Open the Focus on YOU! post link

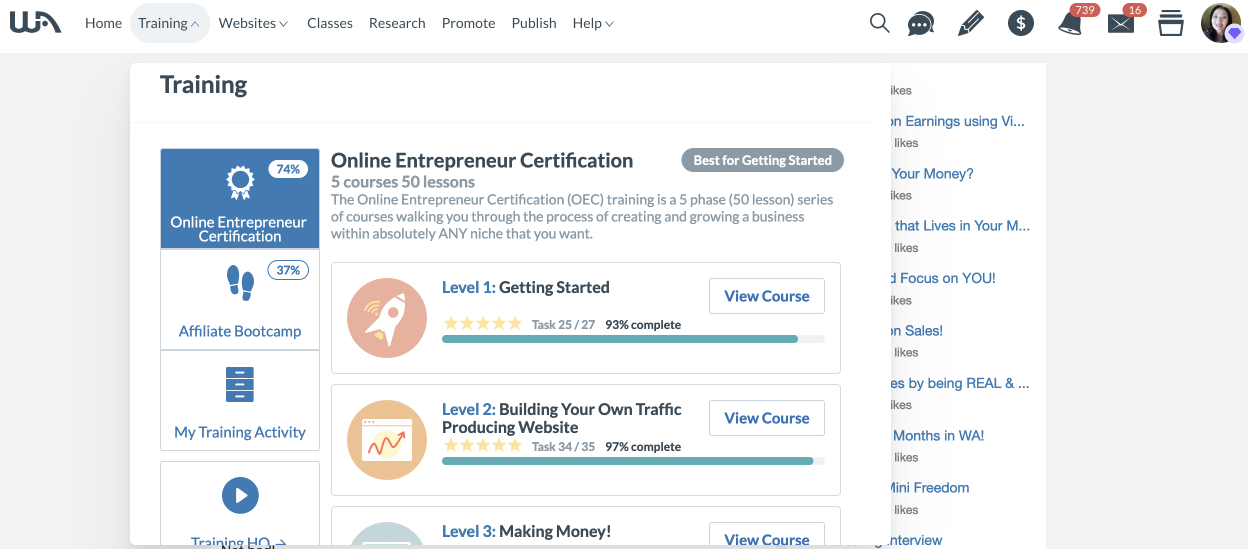tap(943, 278)
